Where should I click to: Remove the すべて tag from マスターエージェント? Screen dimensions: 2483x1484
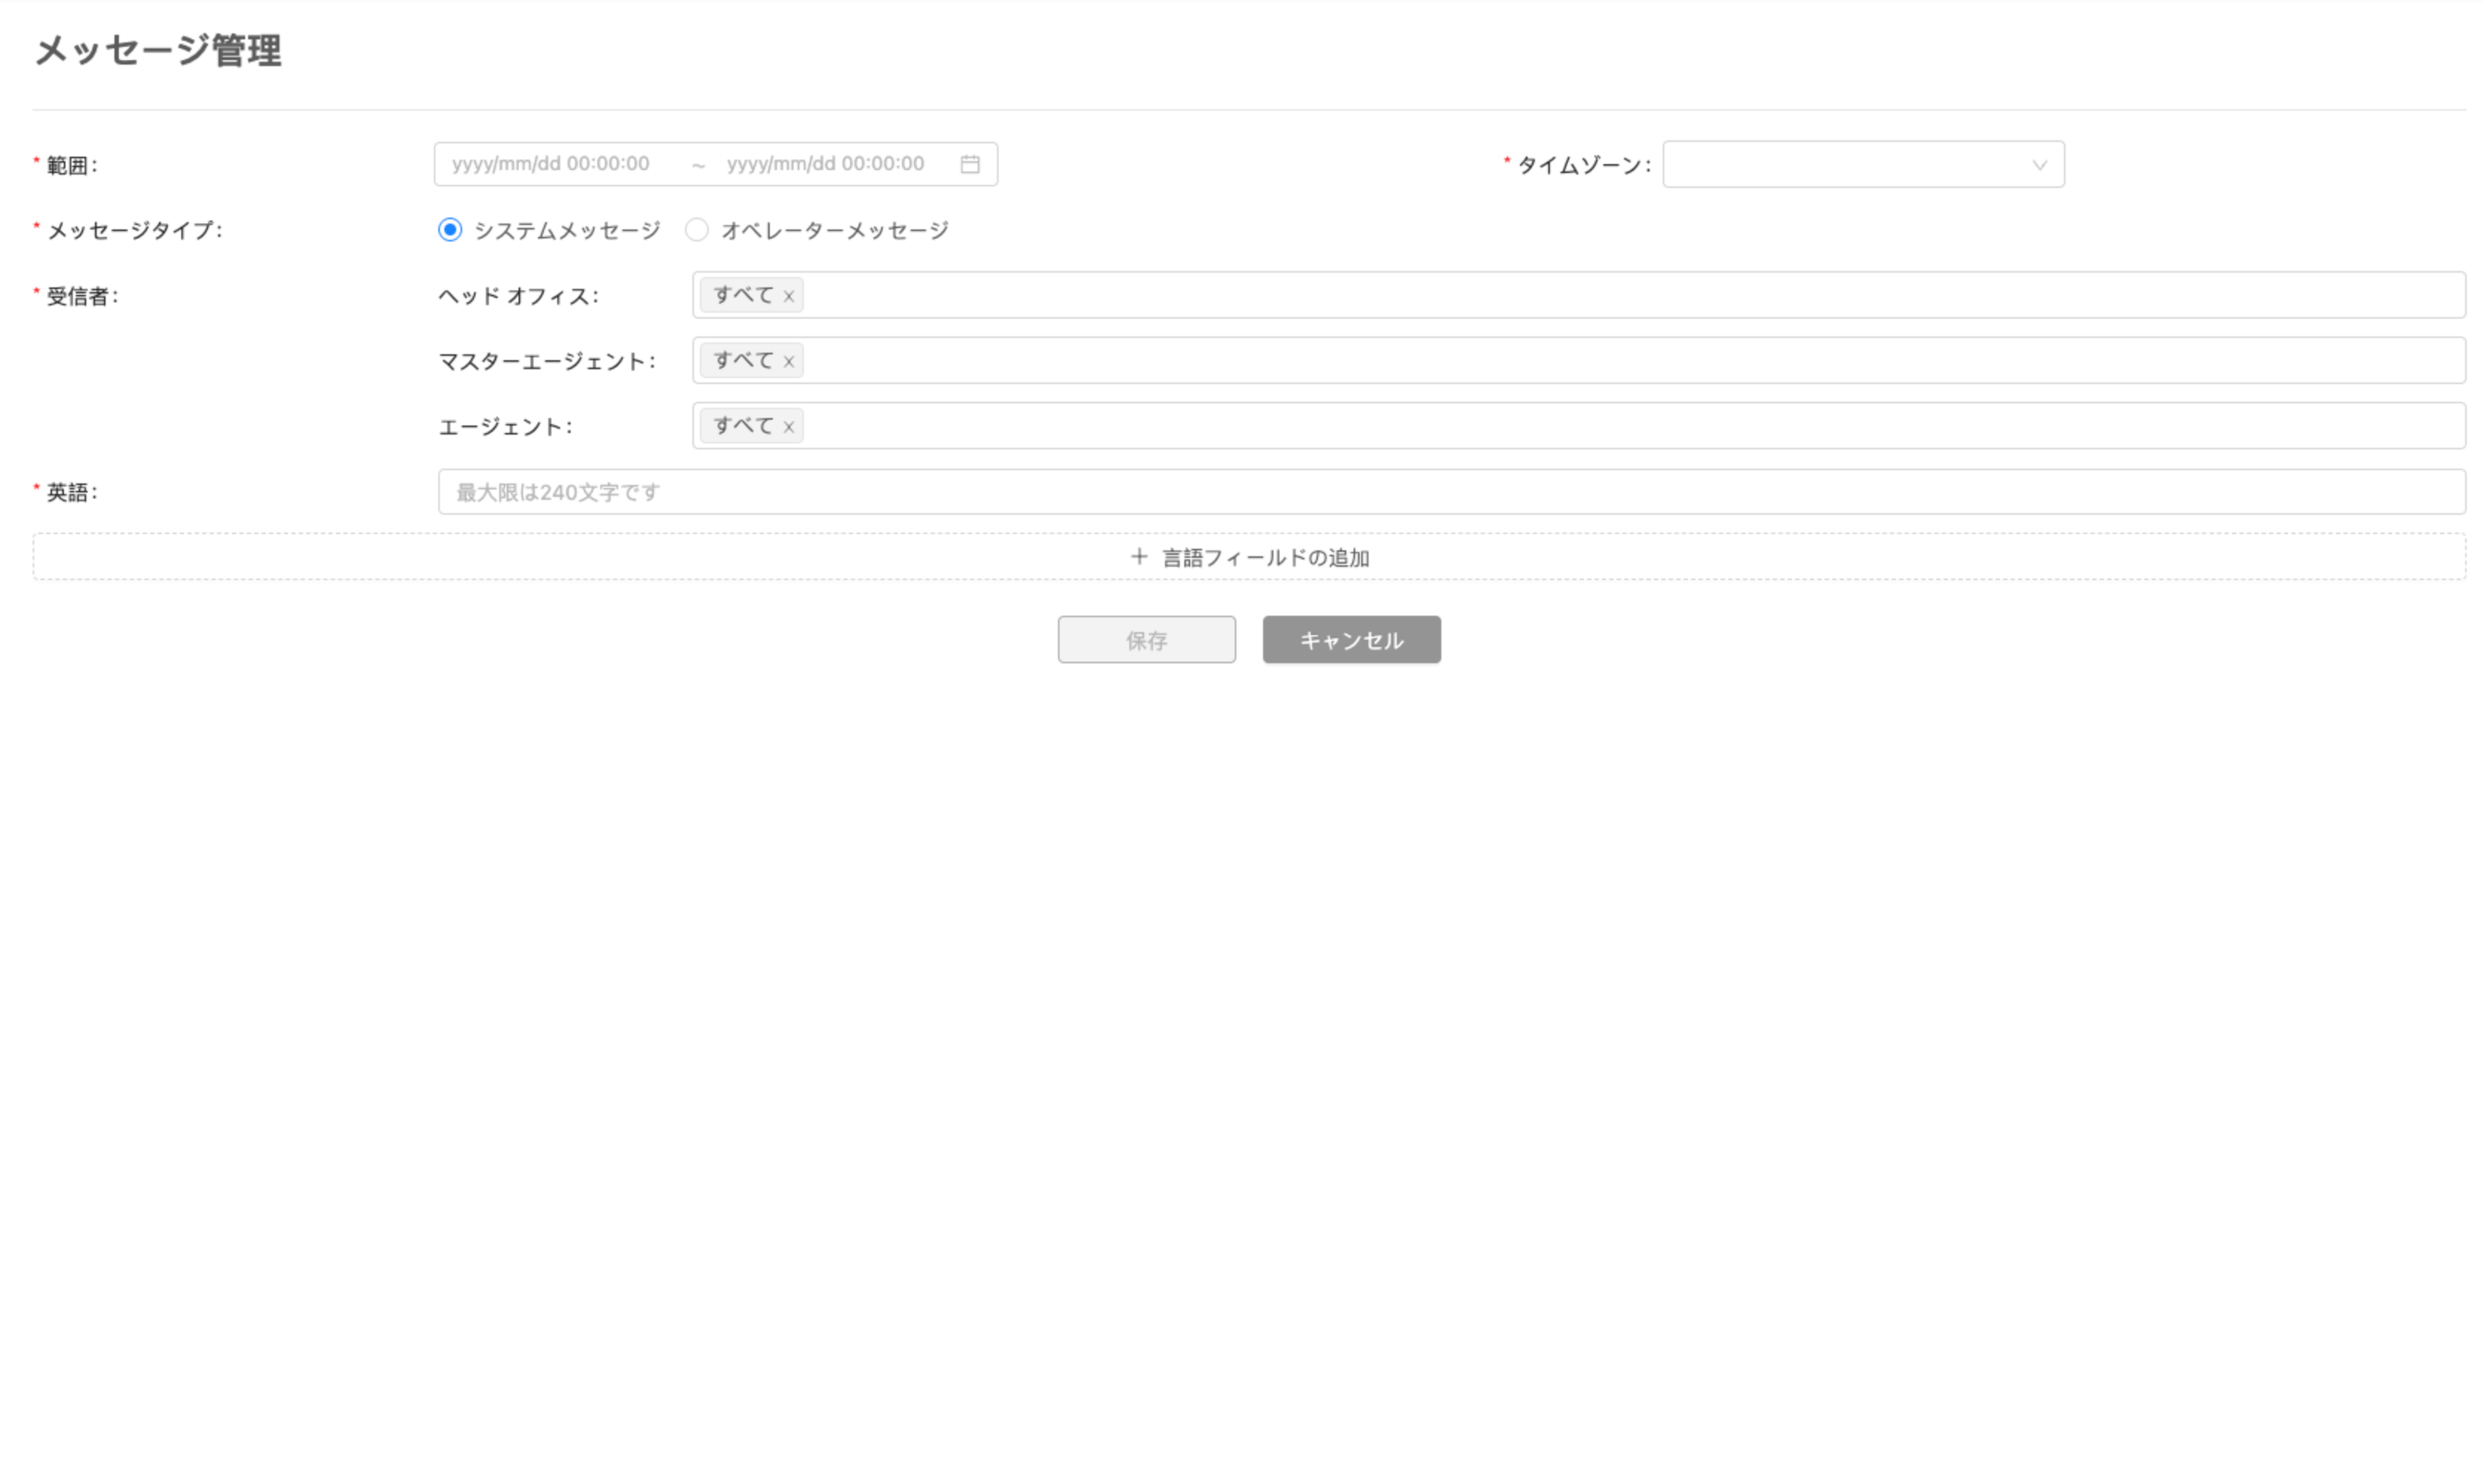(x=789, y=360)
